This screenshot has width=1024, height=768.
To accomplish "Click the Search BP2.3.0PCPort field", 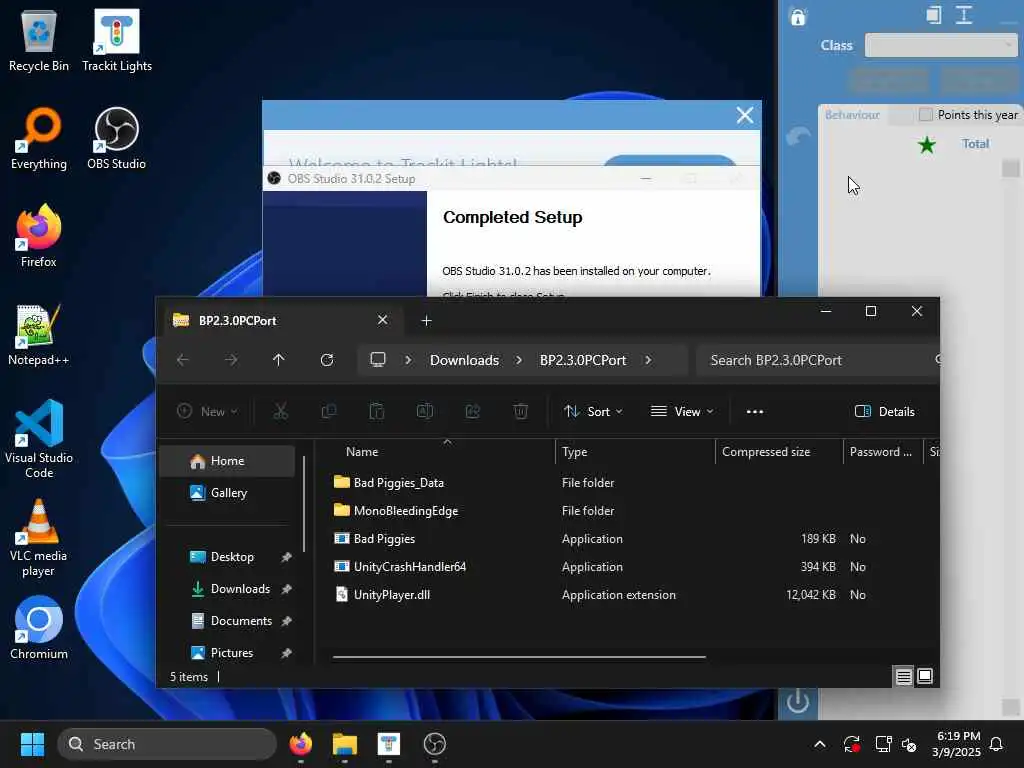I will click(818, 360).
